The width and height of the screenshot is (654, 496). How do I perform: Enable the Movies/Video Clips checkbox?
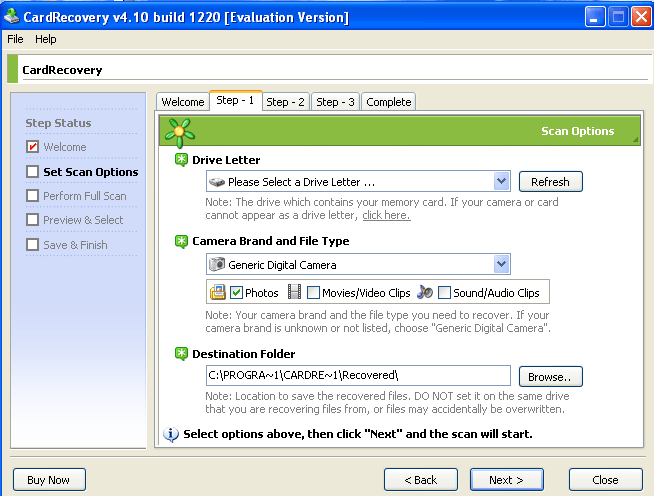(313, 292)
